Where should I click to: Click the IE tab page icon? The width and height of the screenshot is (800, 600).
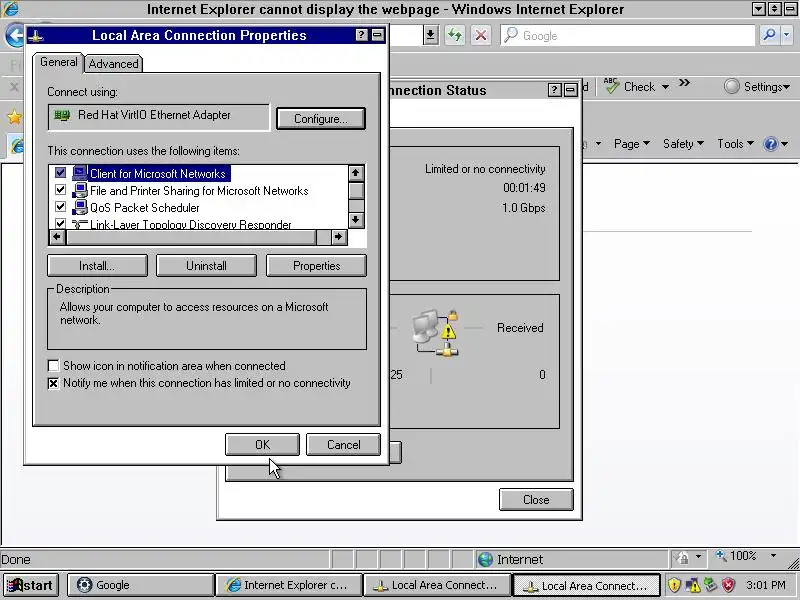18,146
